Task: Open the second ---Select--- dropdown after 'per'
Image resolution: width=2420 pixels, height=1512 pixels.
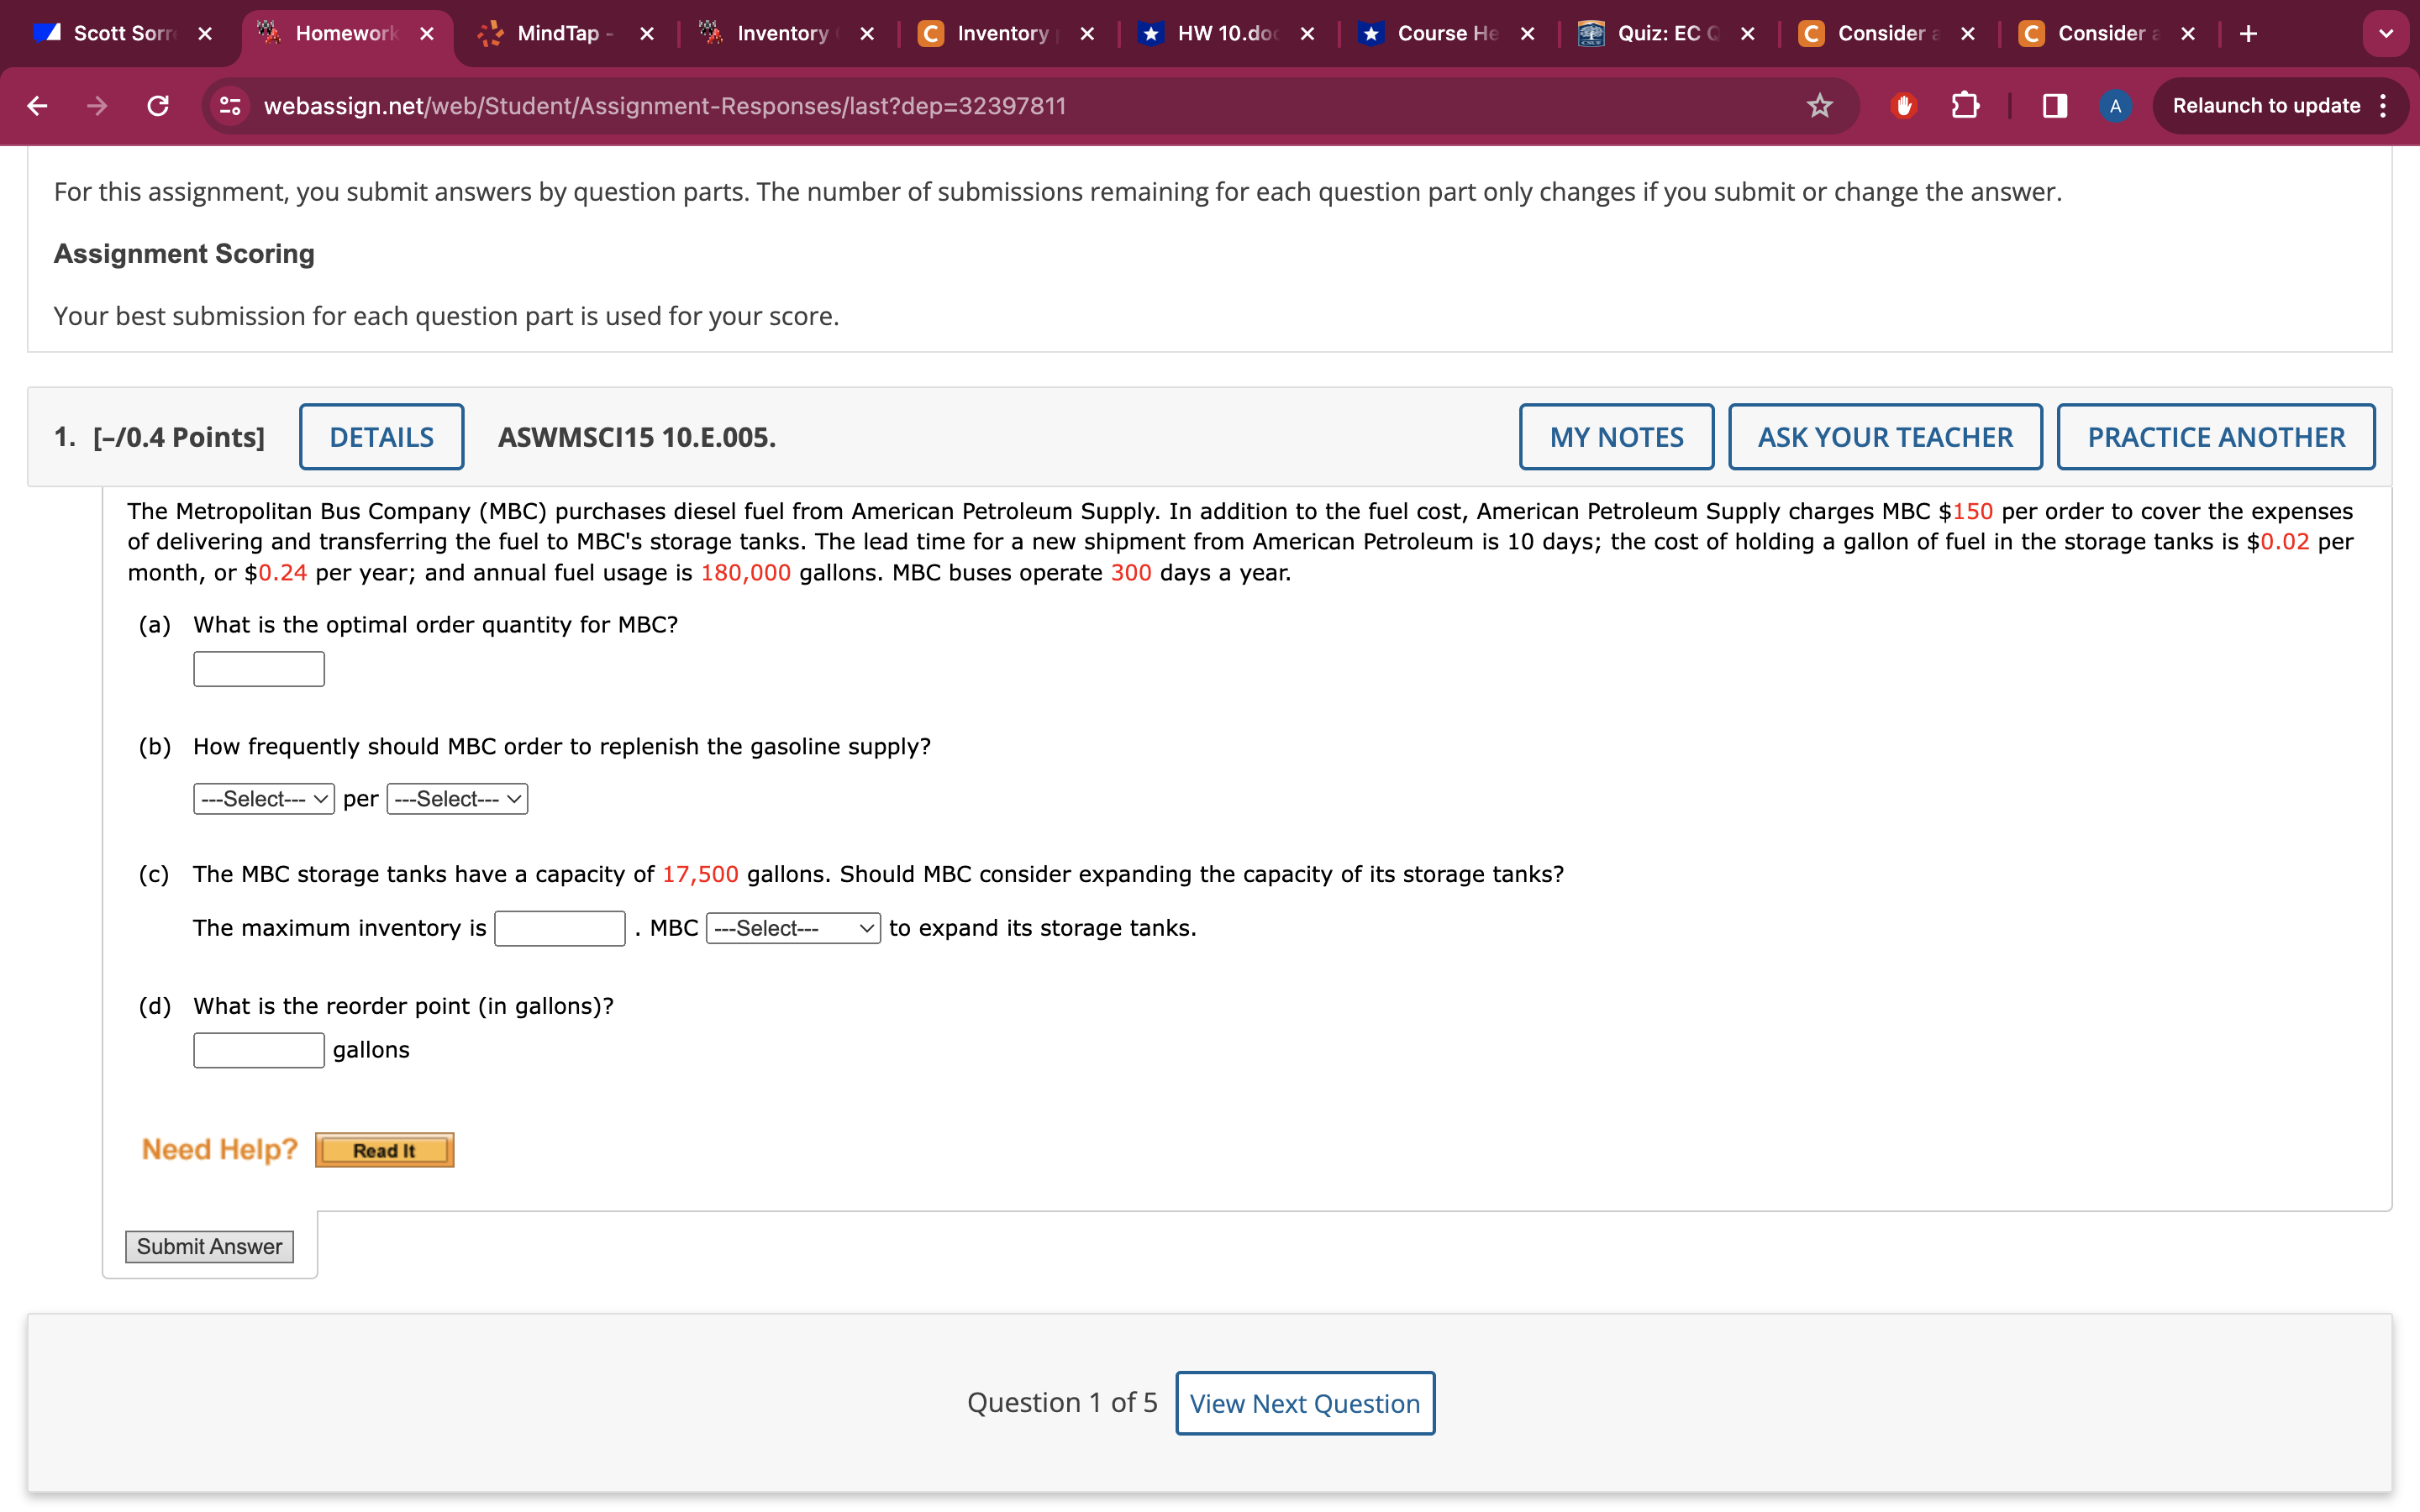Action: 456,798
